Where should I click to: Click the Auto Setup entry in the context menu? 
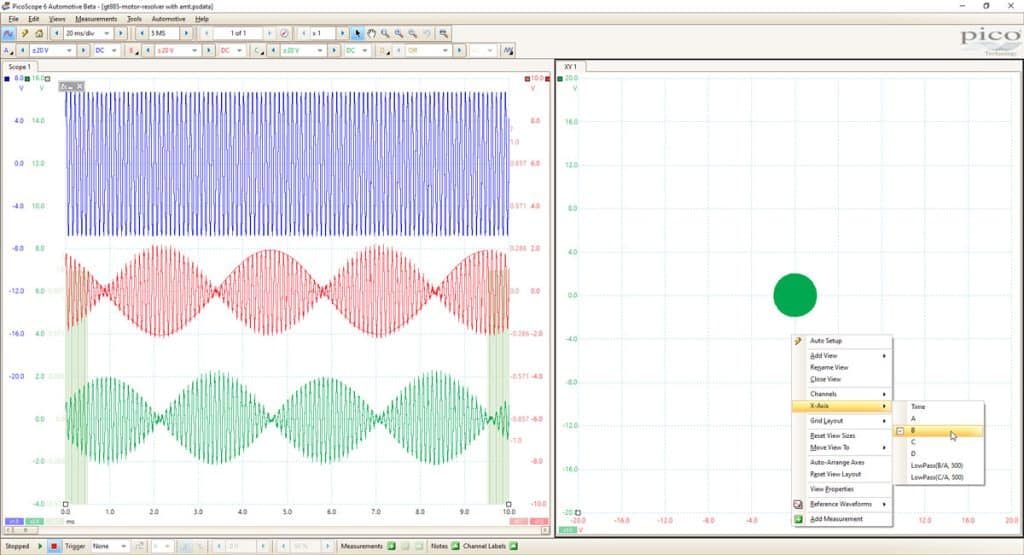point(842,341)
